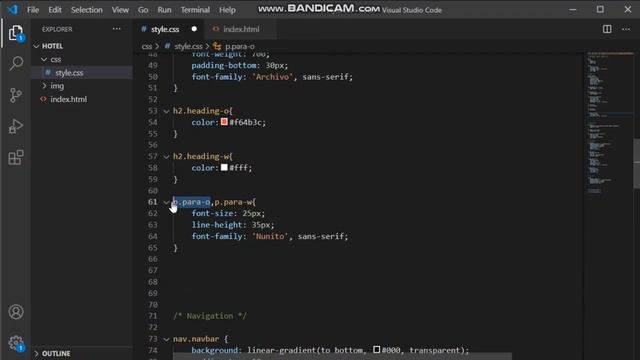Click the p.para-w selector text
640x360 pixels.
click(234, 202)
